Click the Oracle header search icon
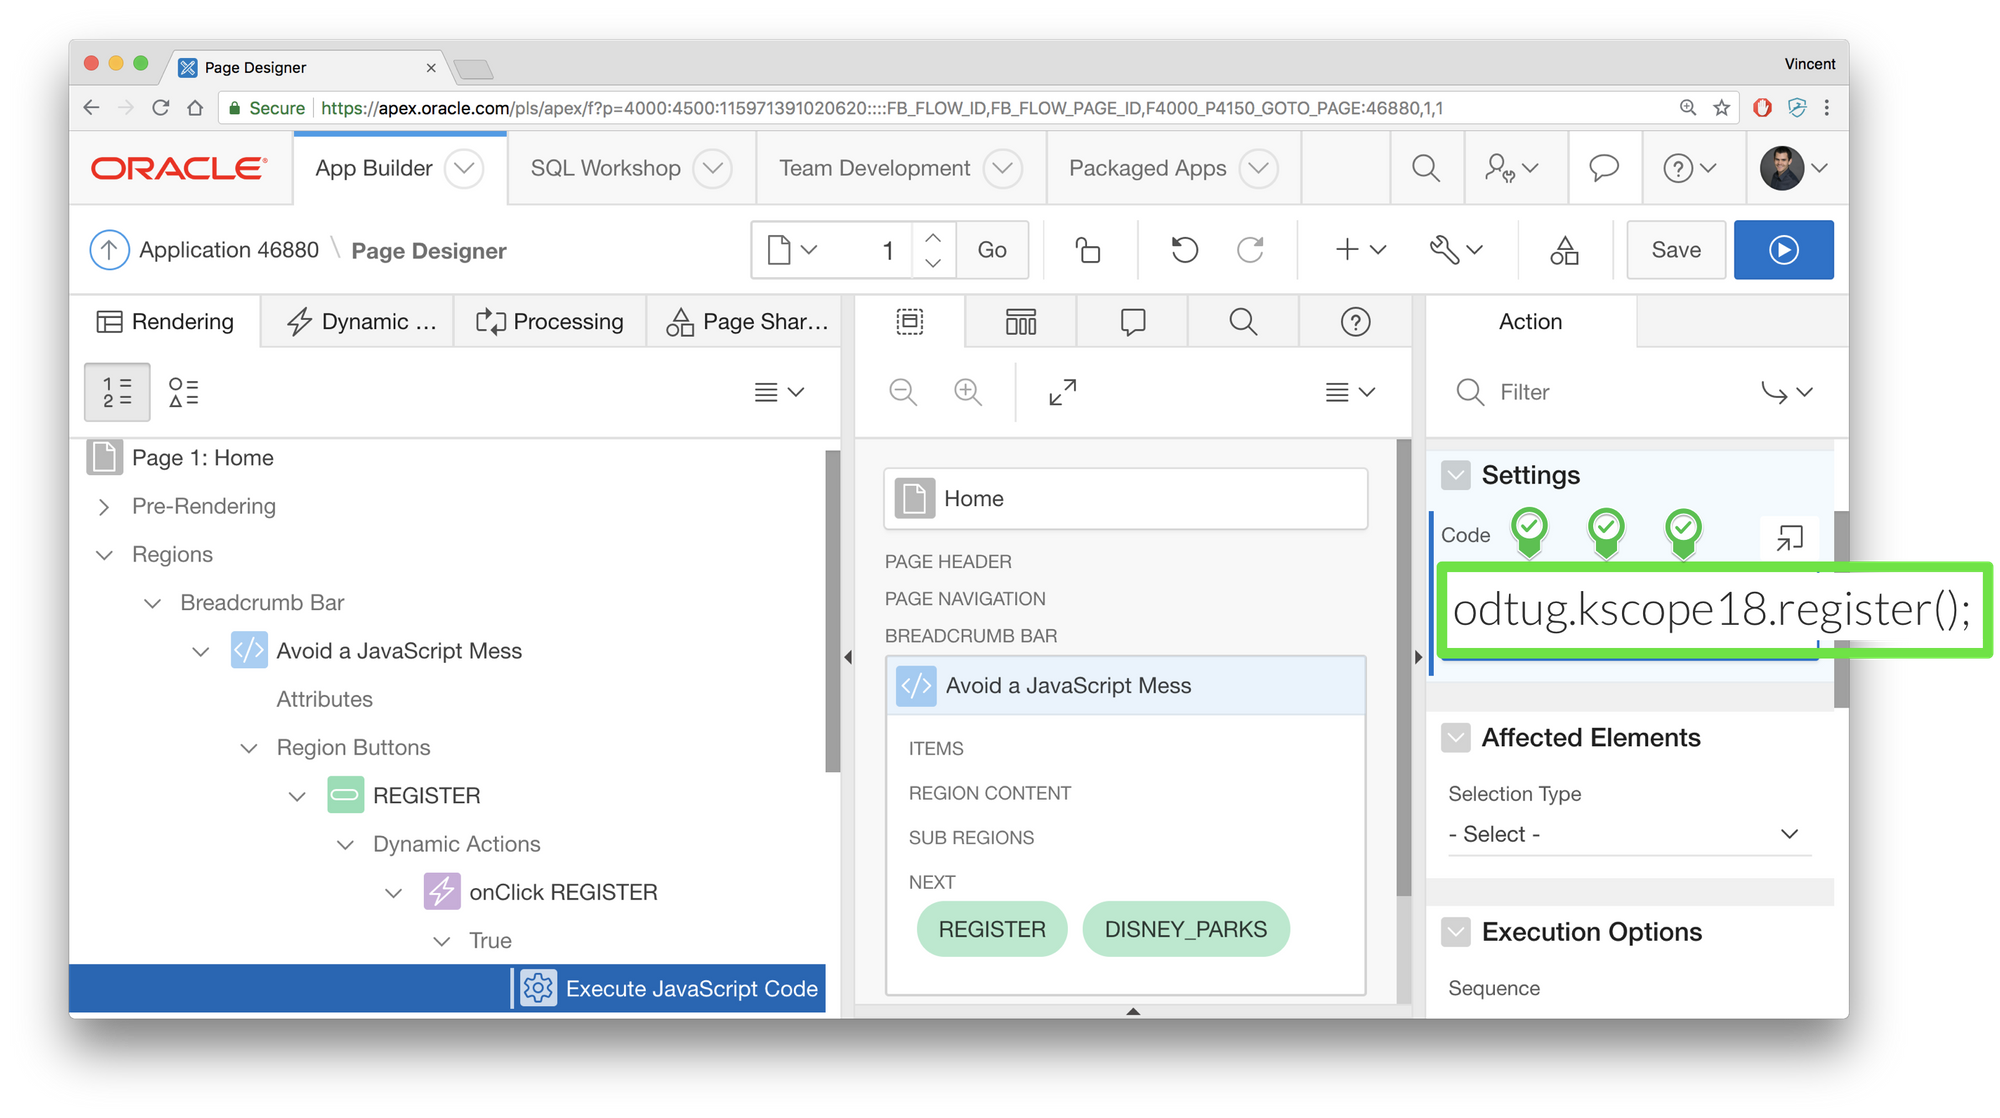Screen dimensions: 2000x1118 [x=1426, y=168]
